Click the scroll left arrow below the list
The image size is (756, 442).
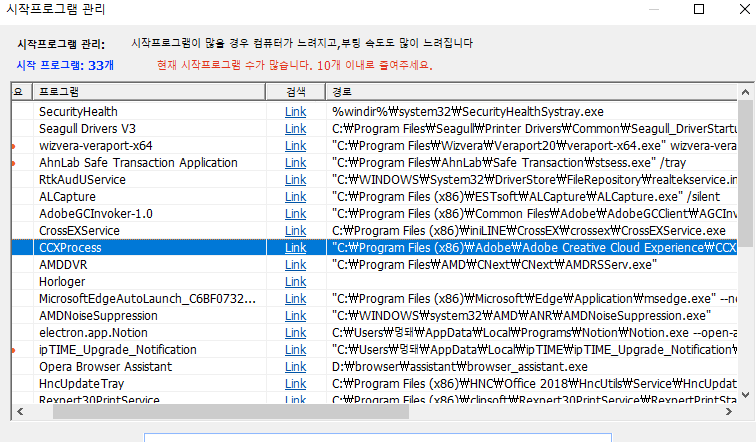point(20,412)
